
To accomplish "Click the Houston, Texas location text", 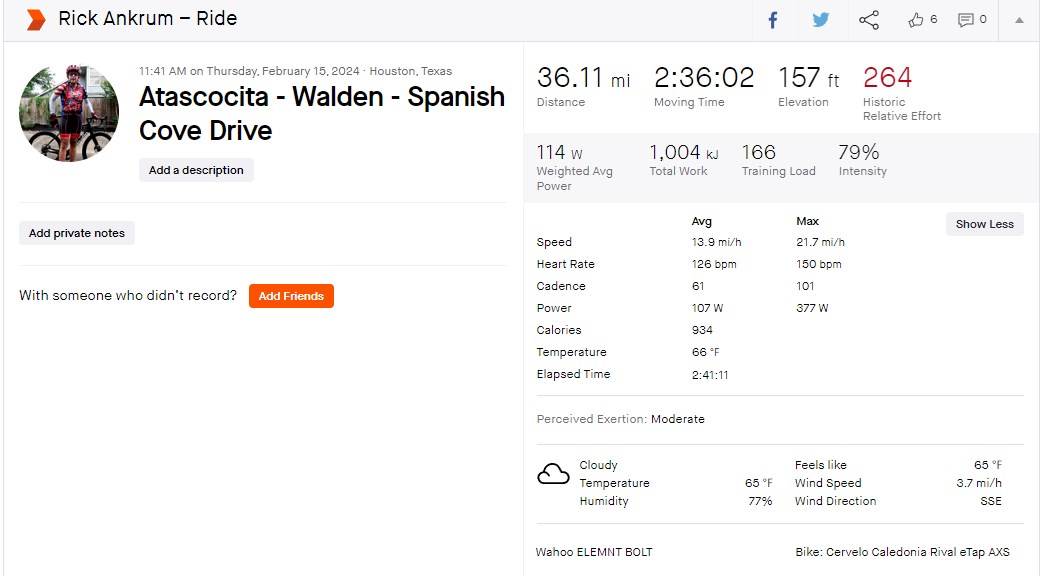I will (x=410, y=71).
